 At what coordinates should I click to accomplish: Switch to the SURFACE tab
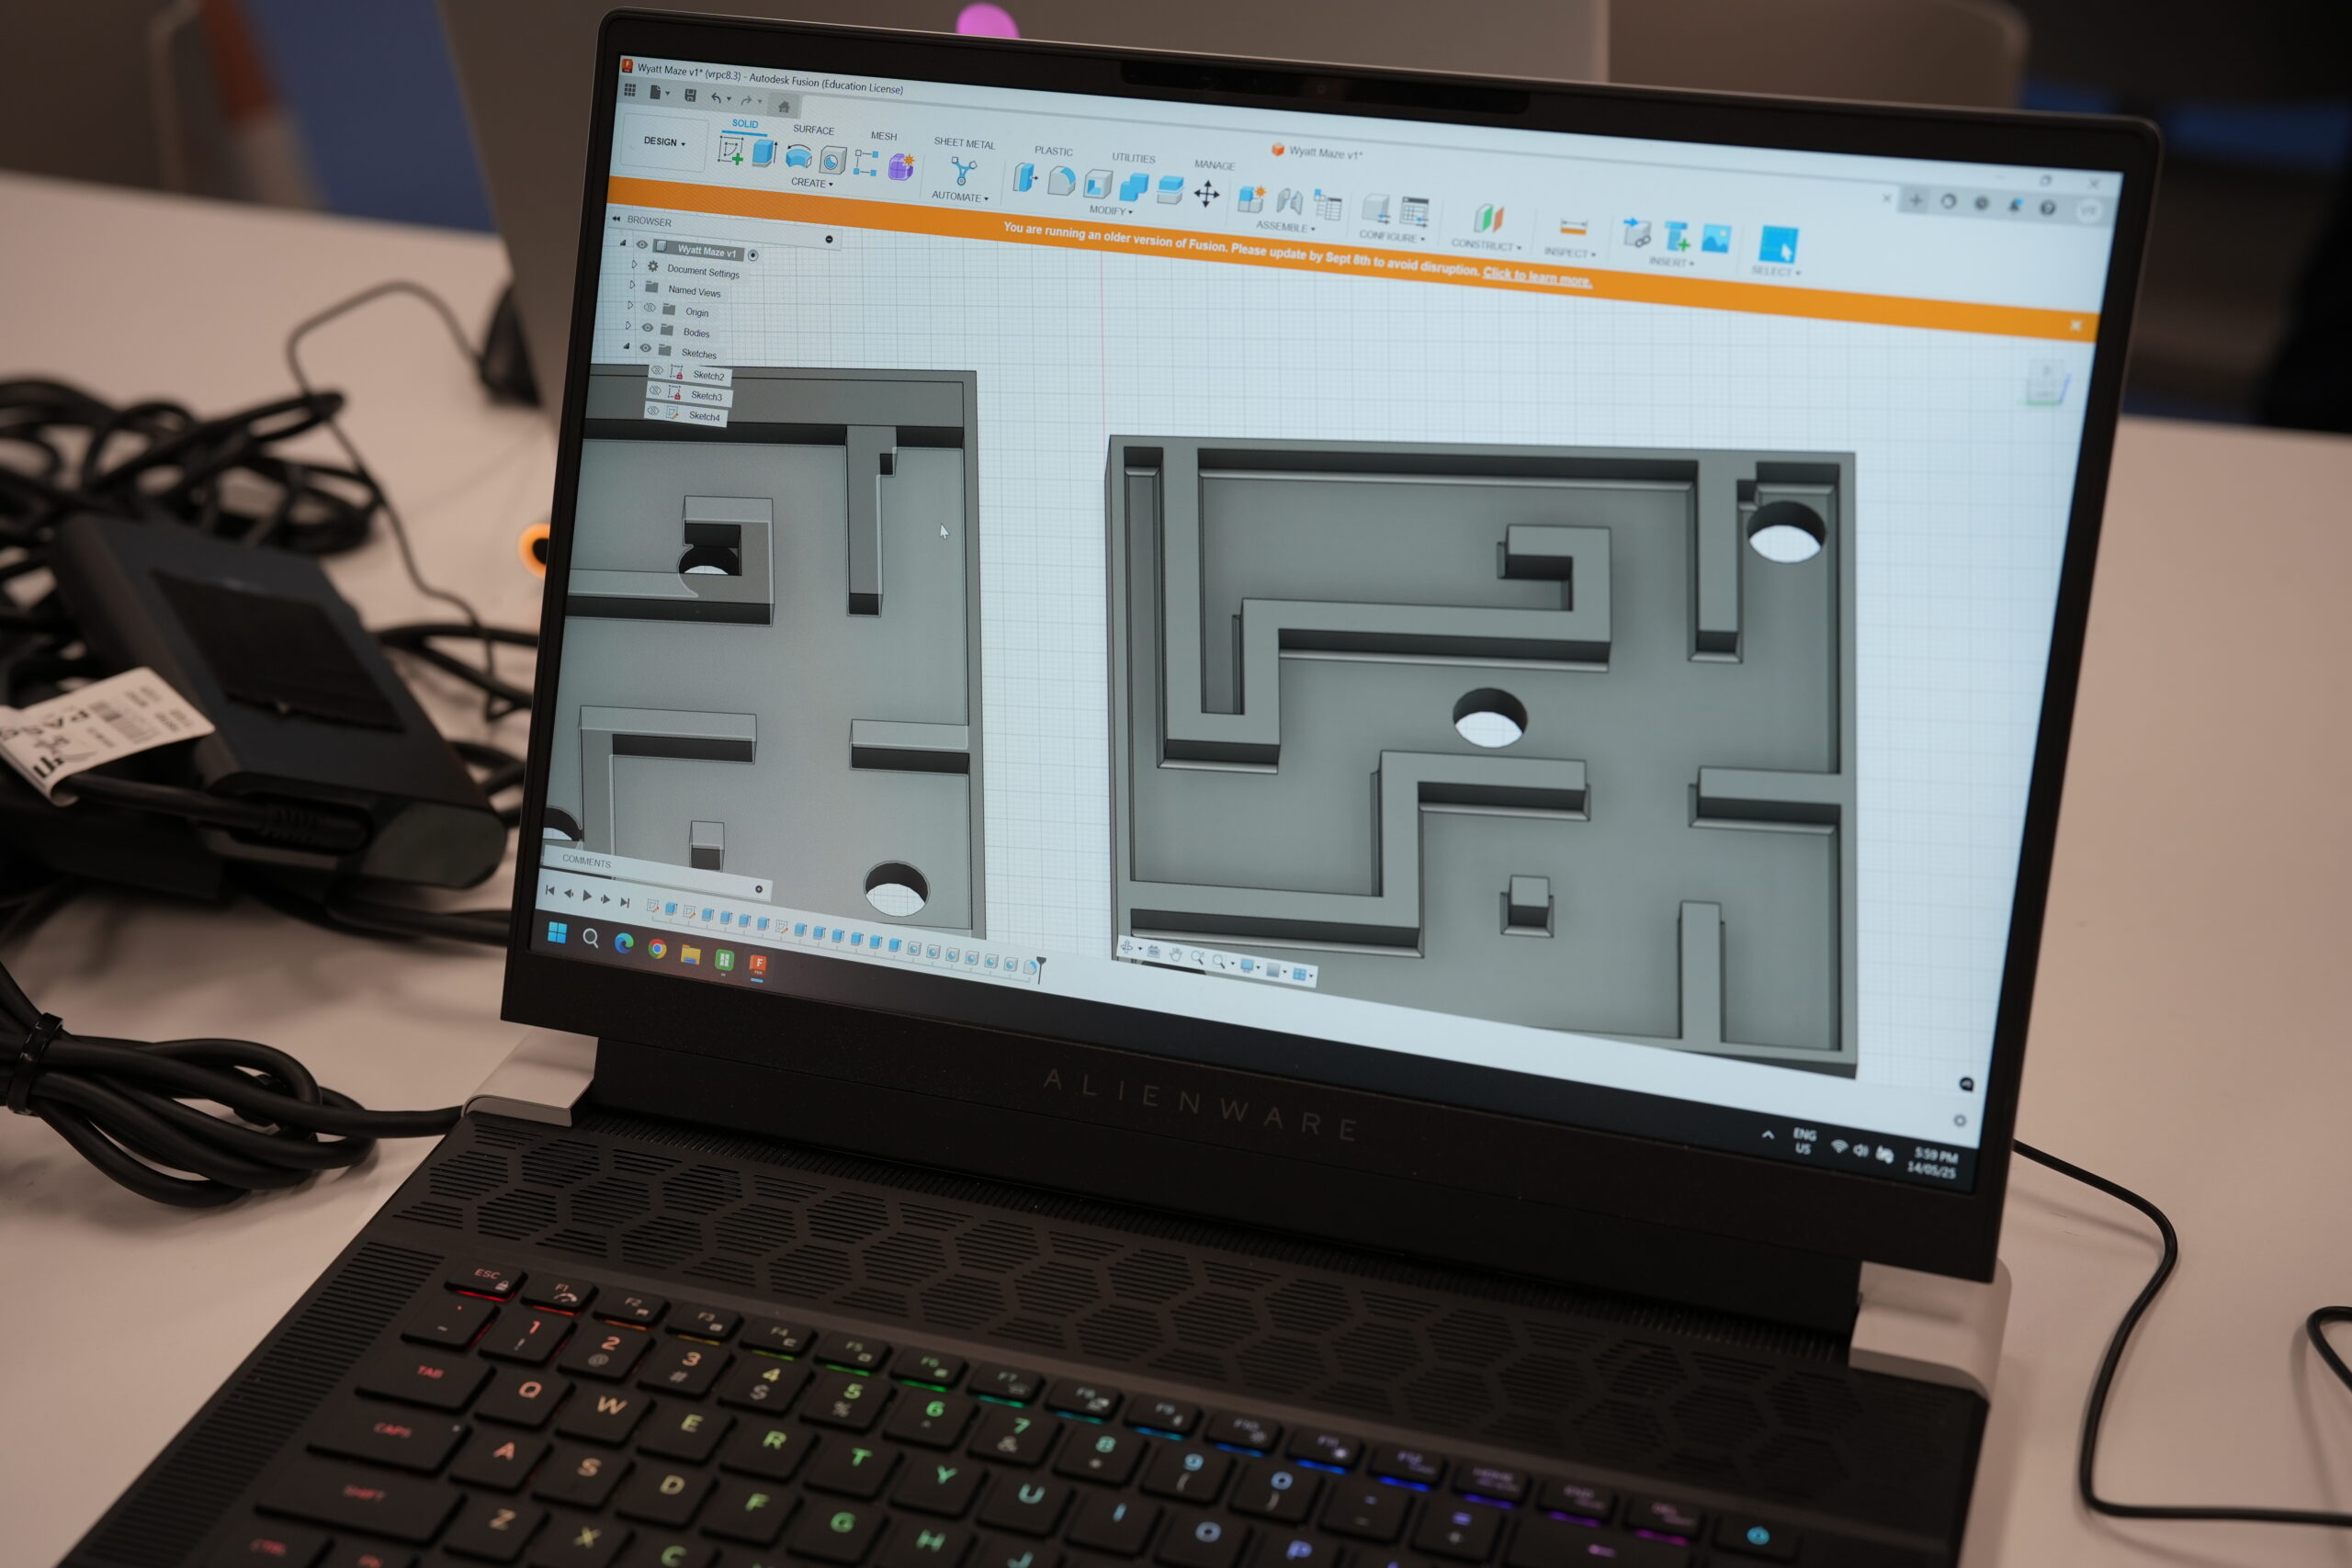[813, 130]
